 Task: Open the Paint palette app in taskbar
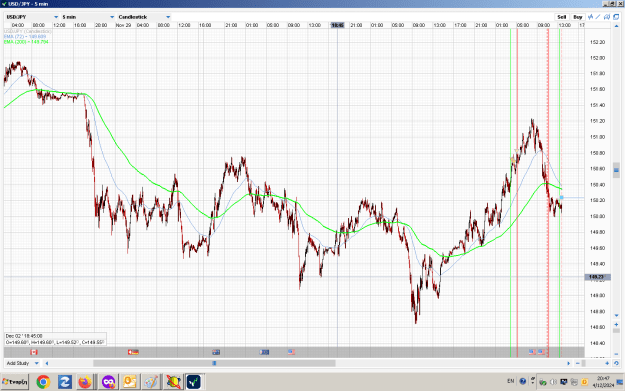pos(151,382)
